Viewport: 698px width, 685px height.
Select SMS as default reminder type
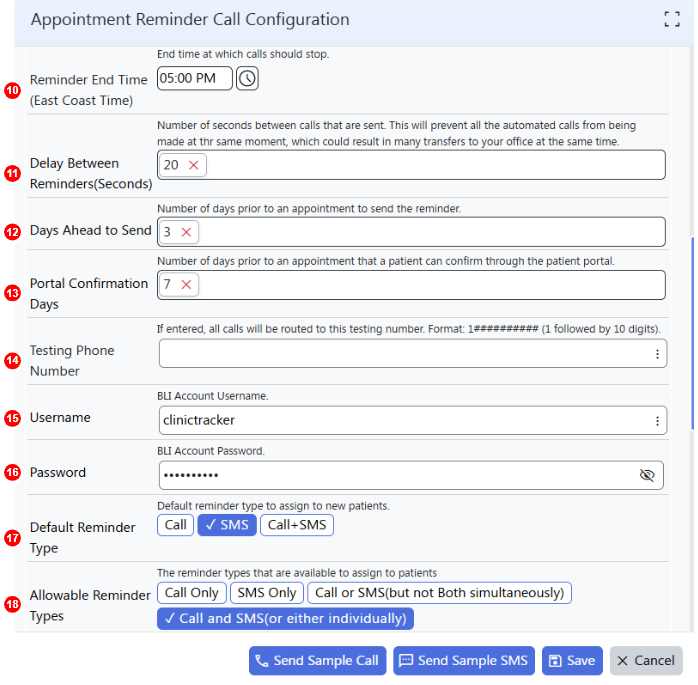coord(227,525)
